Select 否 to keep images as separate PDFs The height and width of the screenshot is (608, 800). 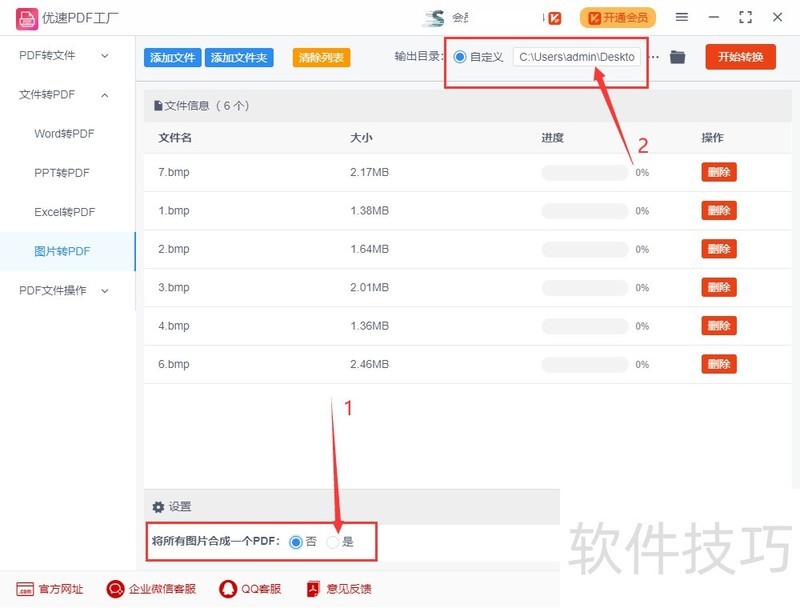295,543
